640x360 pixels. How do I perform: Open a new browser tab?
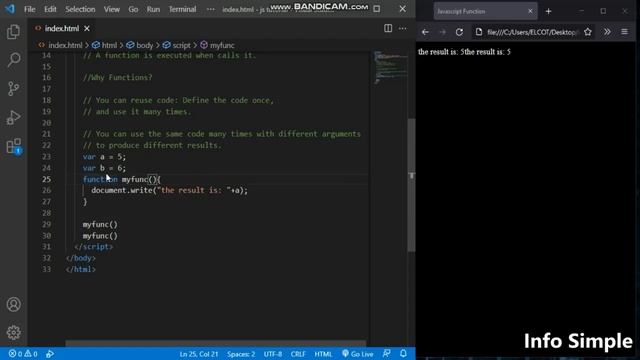pyautogui.click(x=549, y=11)
